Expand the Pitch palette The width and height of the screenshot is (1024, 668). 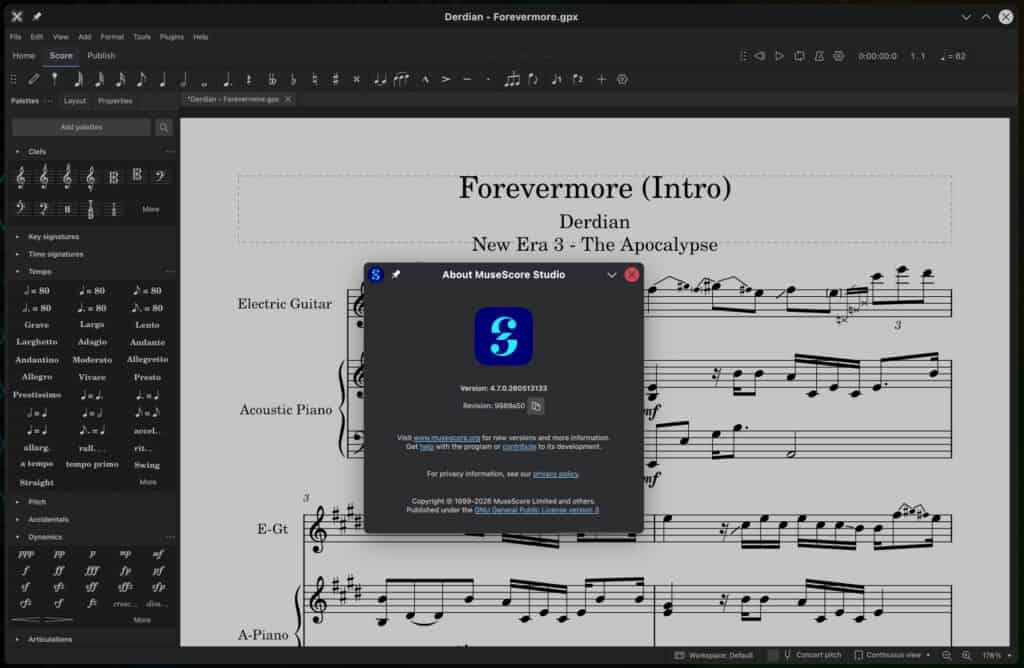point(18,502)
